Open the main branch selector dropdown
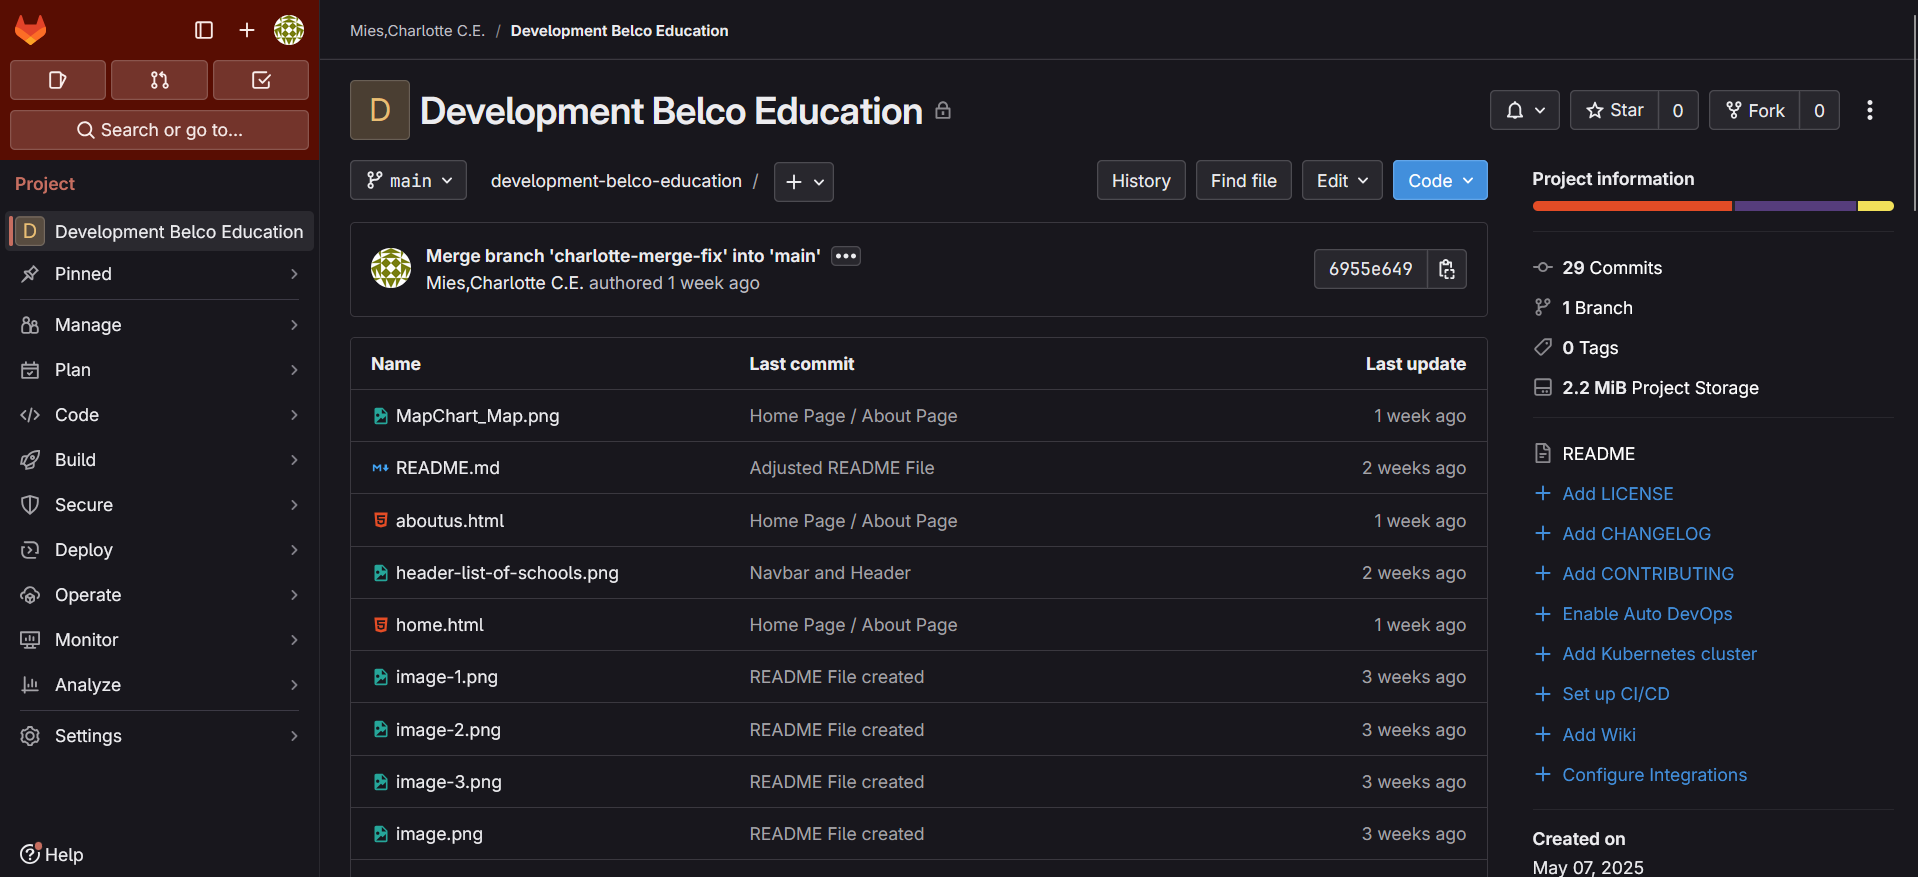1918x877 pixels. click(408, 181)
